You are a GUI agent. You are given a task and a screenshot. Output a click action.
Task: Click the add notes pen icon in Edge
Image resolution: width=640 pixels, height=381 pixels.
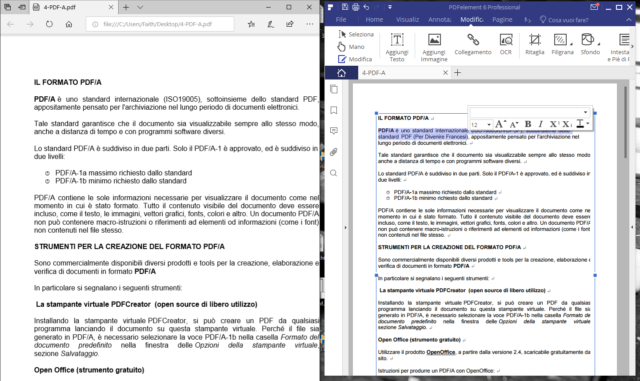271,24
